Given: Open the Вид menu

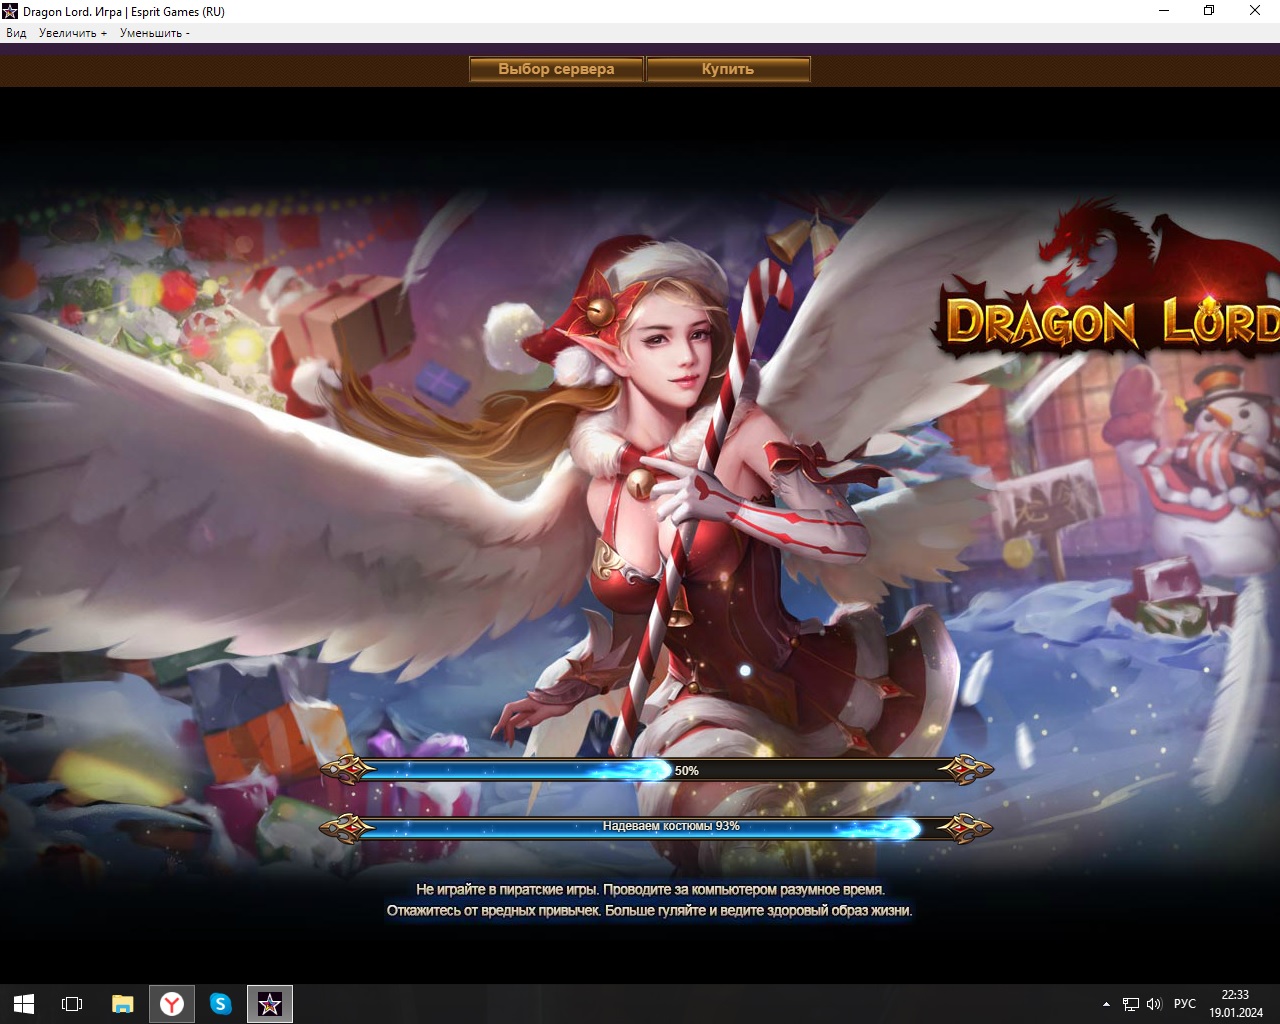Looking at the screenshot, I should pyautogui.click(x=16, y=33).
